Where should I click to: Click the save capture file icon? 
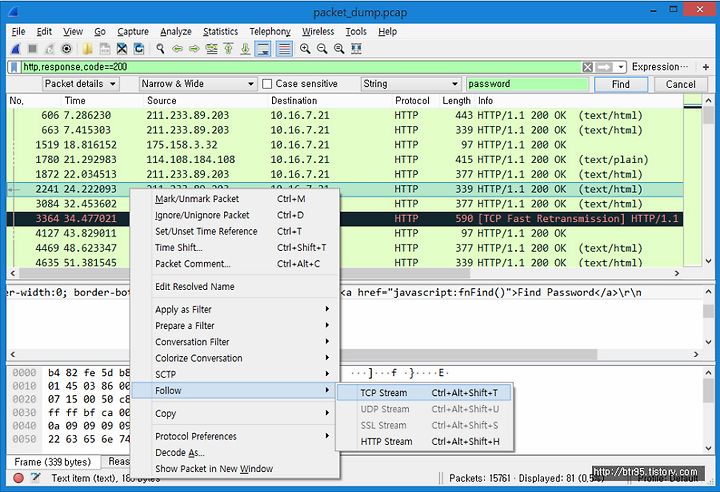(105, 49)
